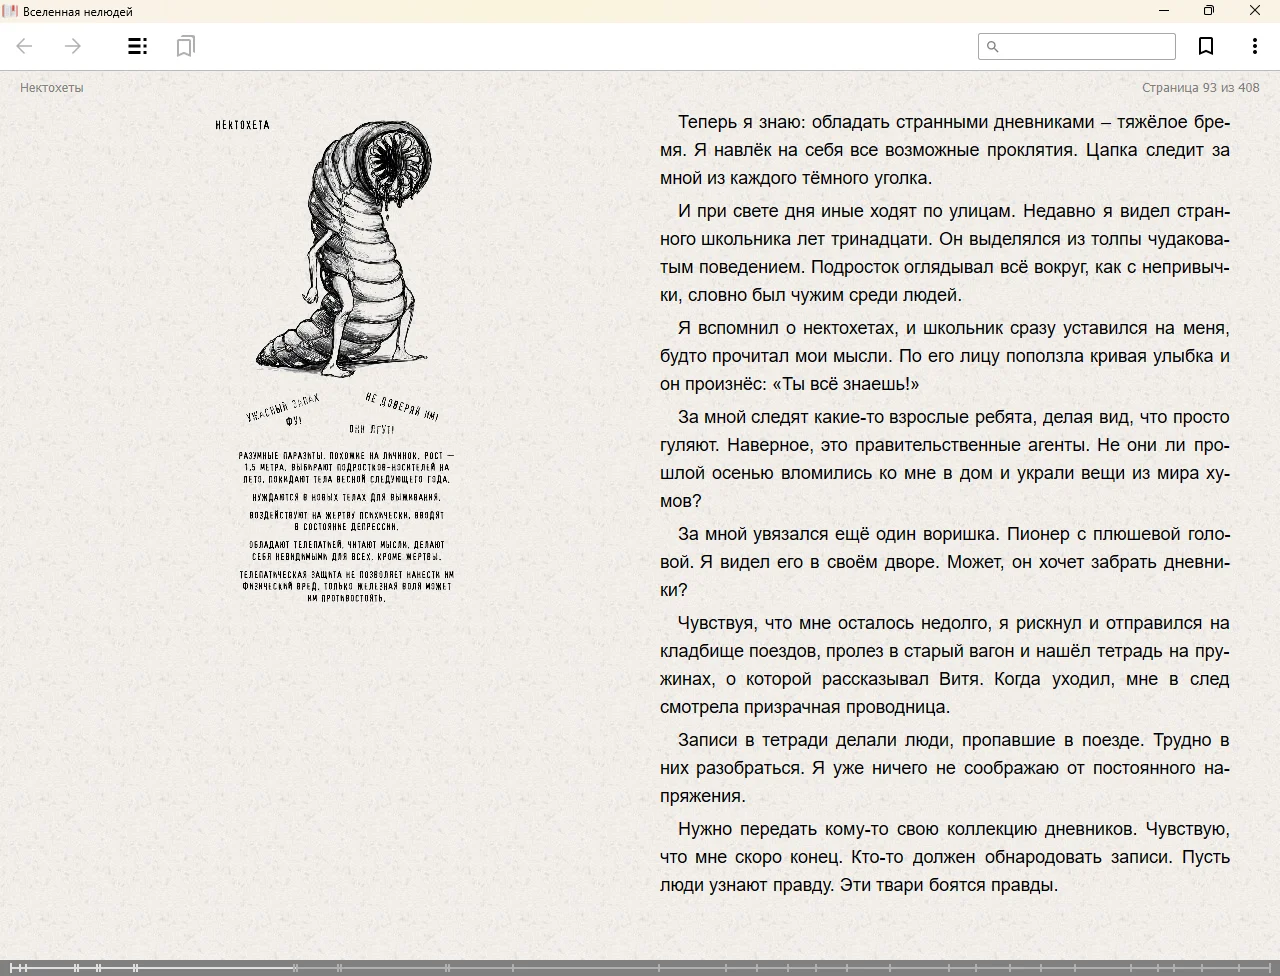
Task: Click the forward navigation arrow
Action: pos(73,46)
